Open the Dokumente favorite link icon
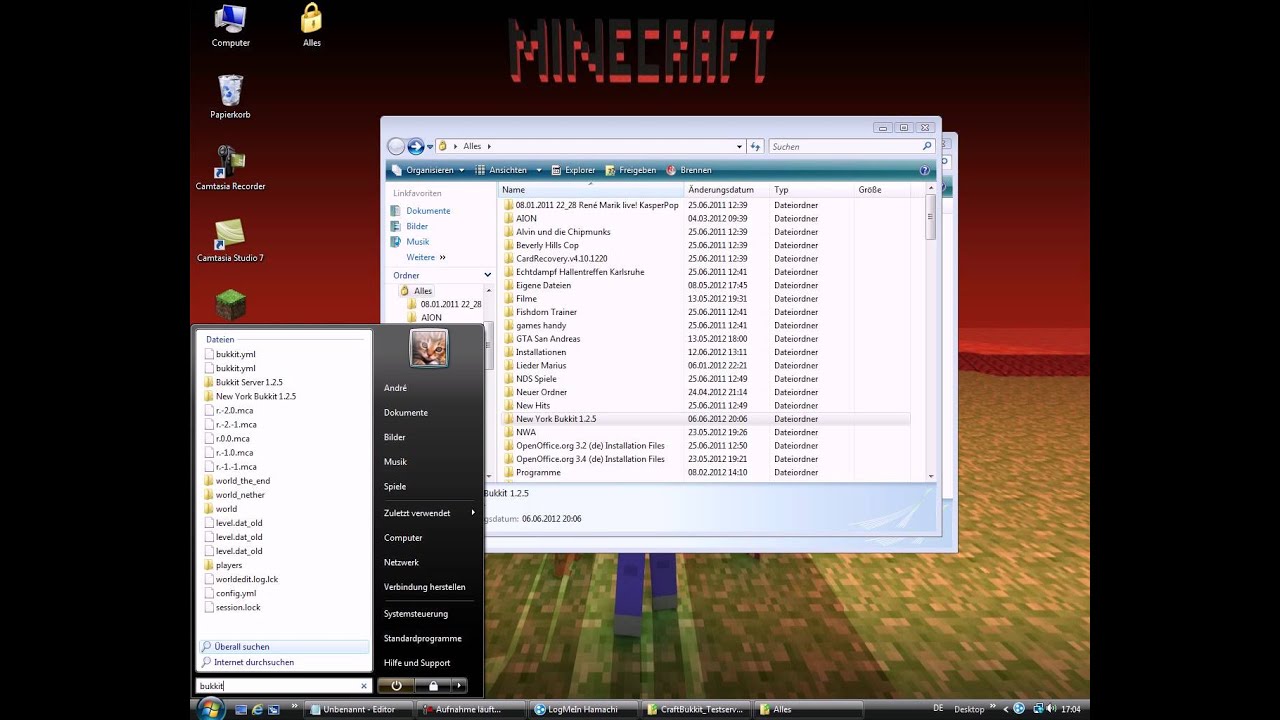The height and width of the screenshot is (720, 1280). point(397,211)
